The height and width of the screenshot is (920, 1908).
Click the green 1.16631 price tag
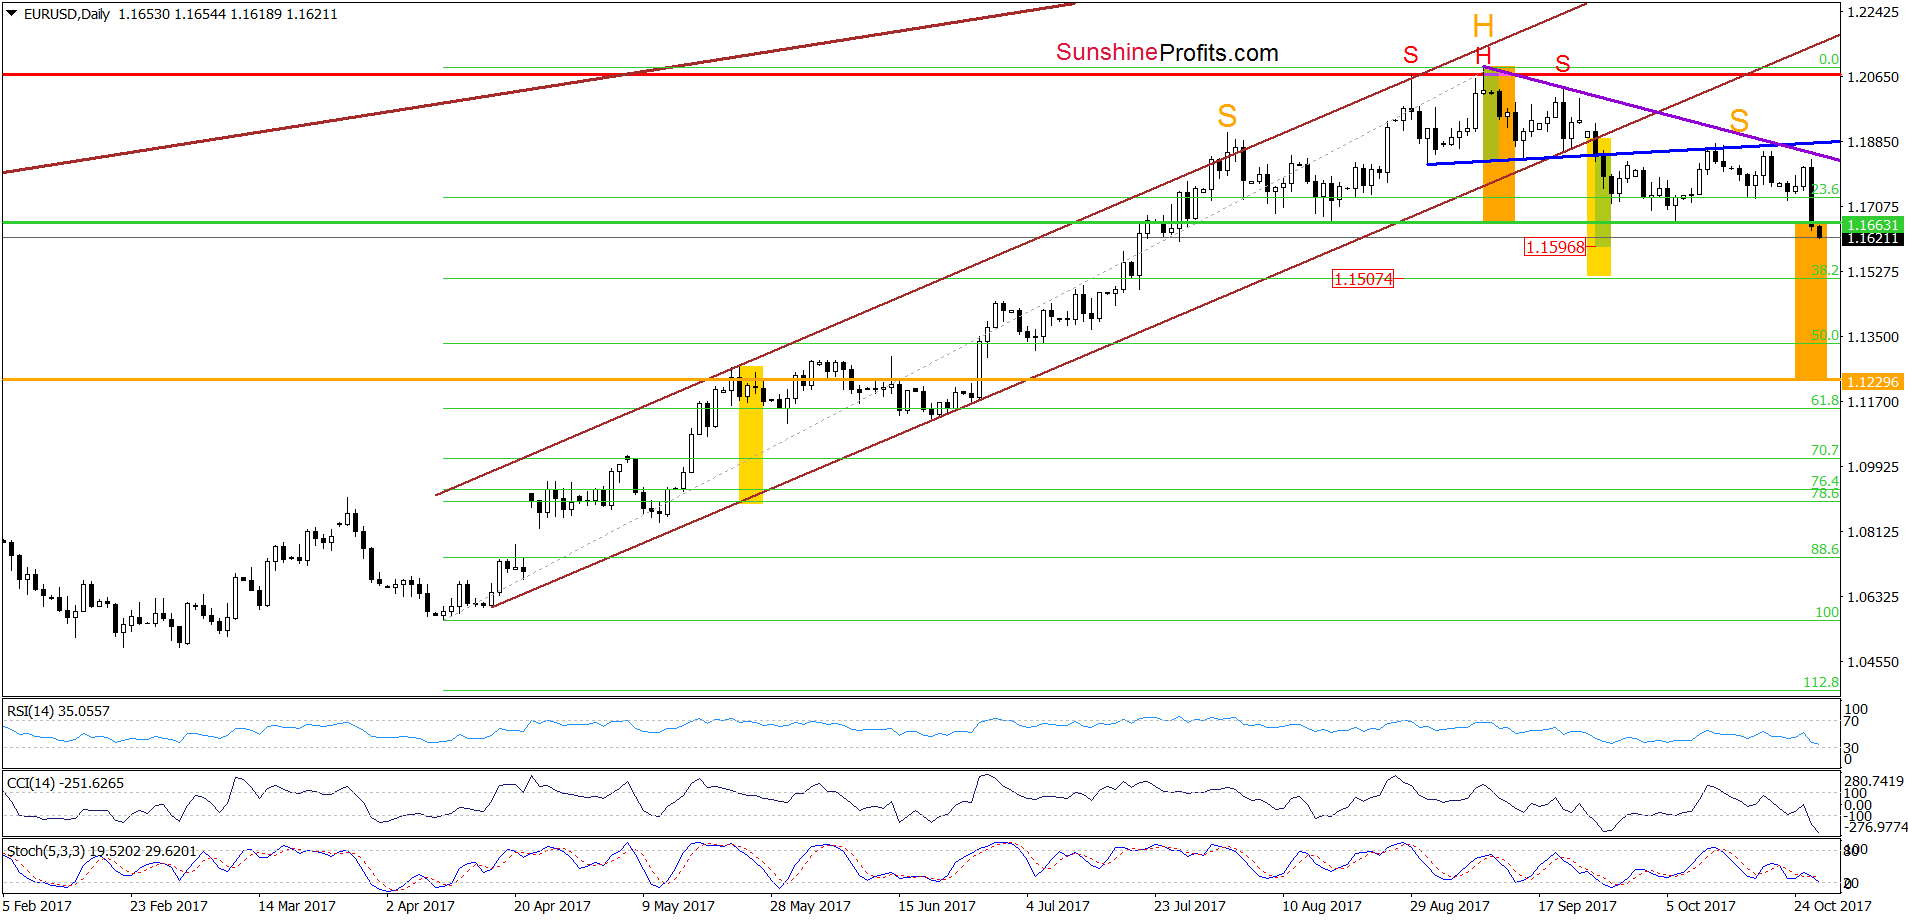(1872, 225)
